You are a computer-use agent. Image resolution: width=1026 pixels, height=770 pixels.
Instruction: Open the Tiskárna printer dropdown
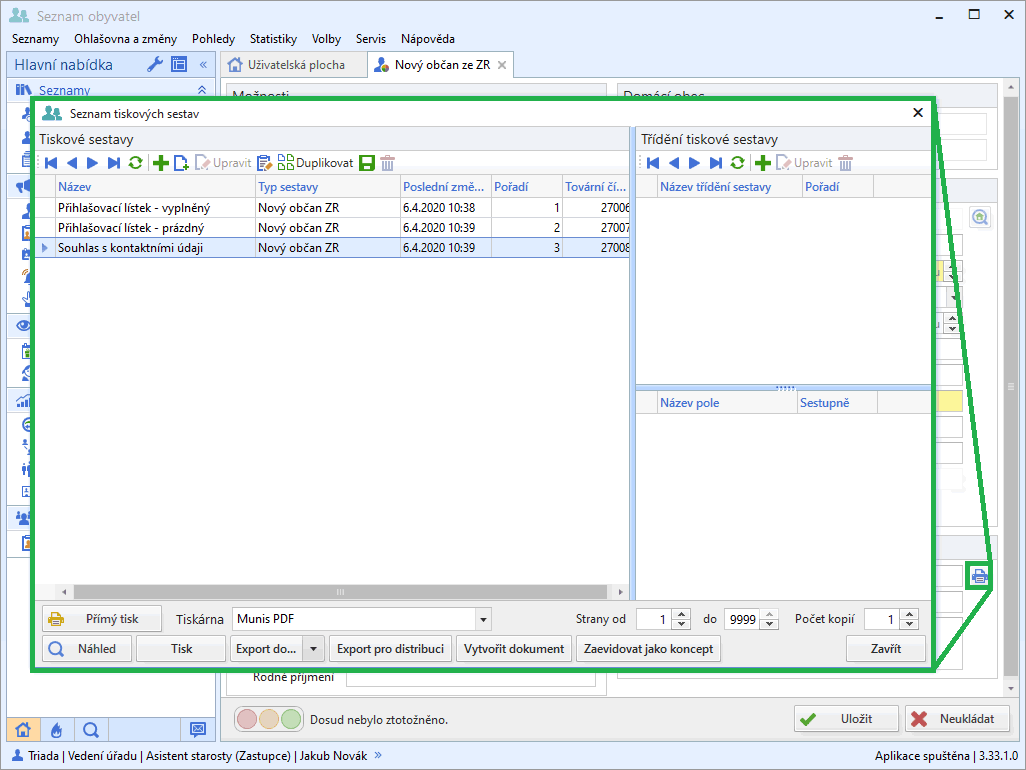coord(483,619)
